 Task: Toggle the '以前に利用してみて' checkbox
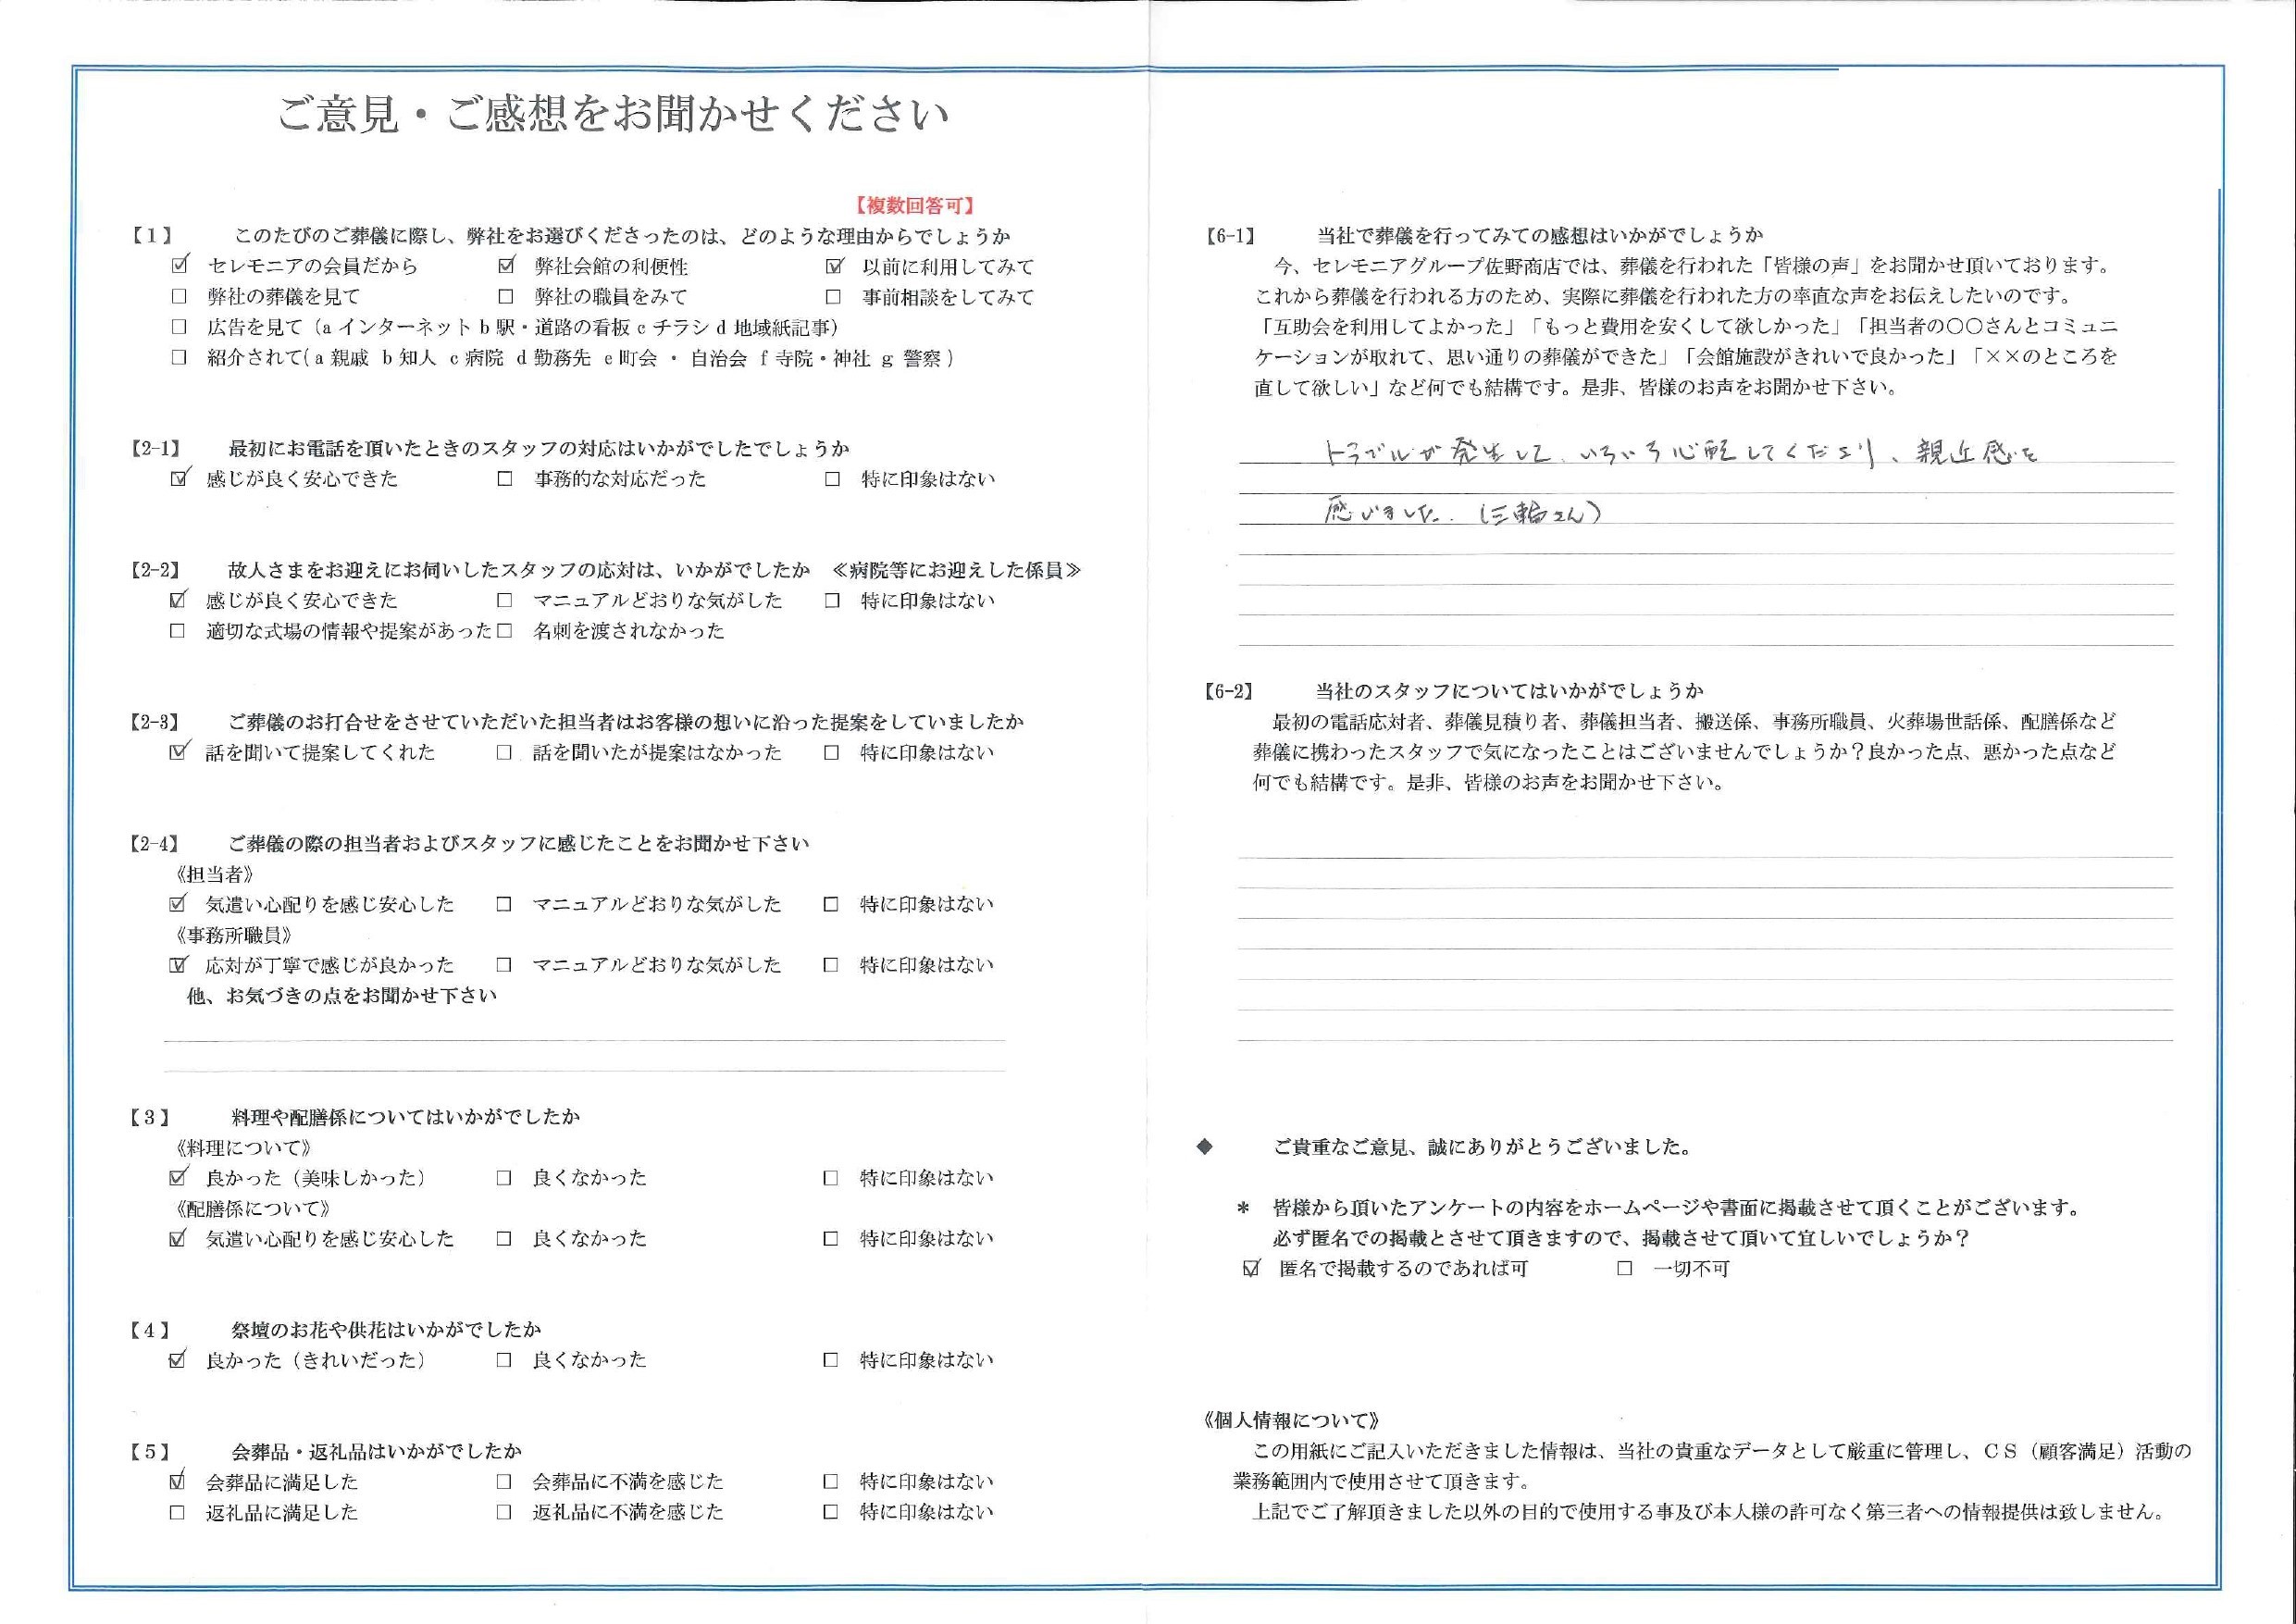tap(834, 266)
